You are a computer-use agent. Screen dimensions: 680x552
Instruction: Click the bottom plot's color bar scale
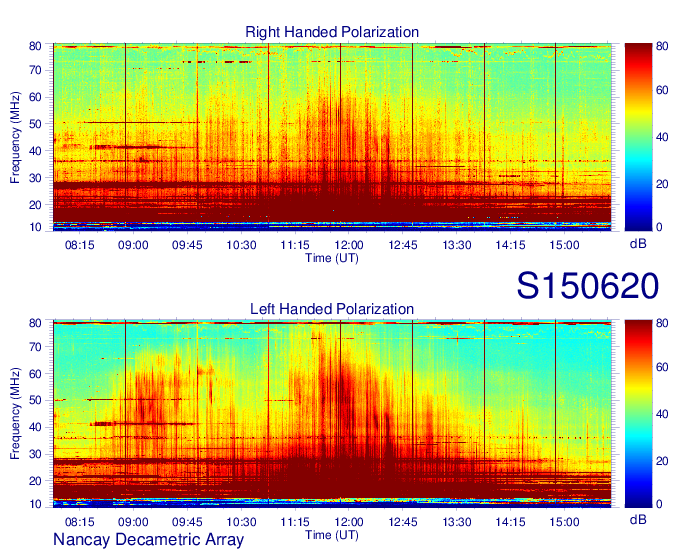coord(638,414)
